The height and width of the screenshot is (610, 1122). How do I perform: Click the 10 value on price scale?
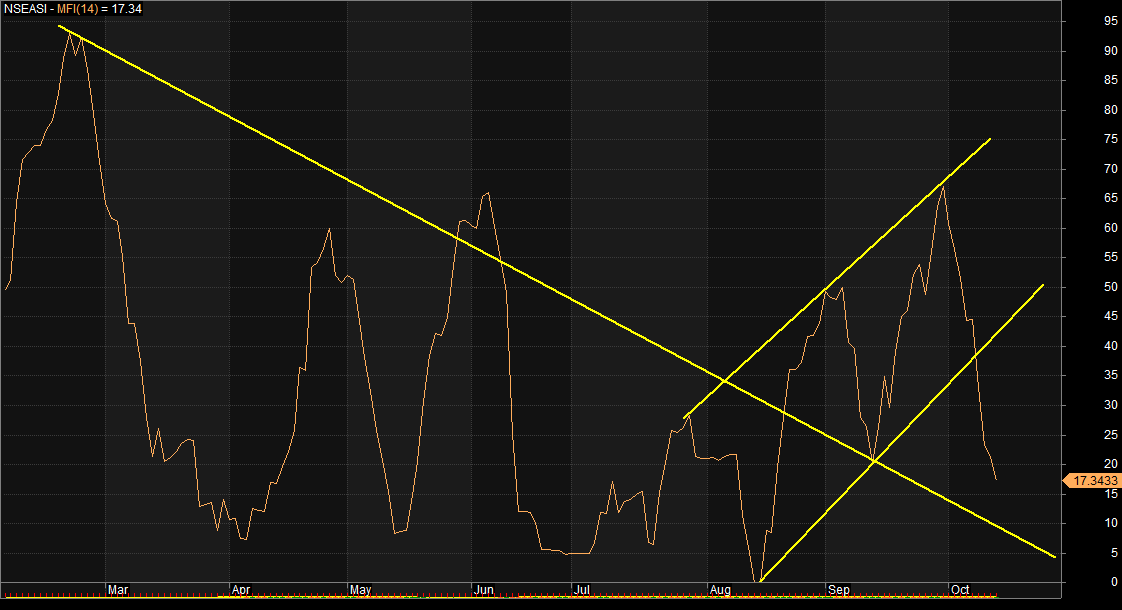tap(1111, 523)
